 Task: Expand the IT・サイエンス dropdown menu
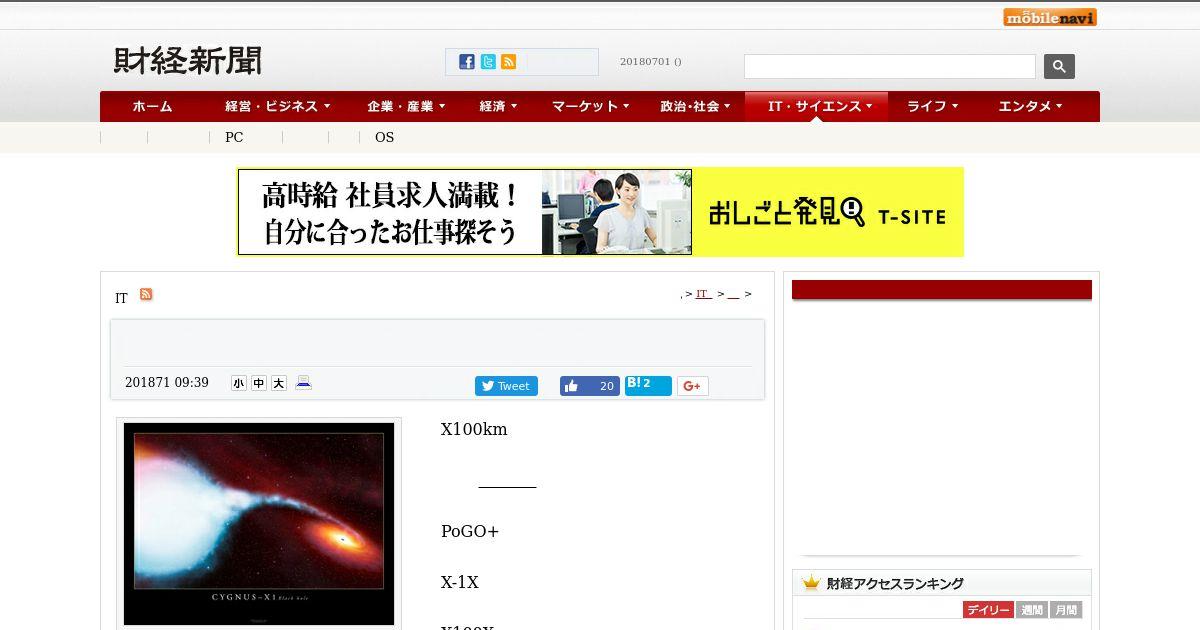[x=816, y=106]
